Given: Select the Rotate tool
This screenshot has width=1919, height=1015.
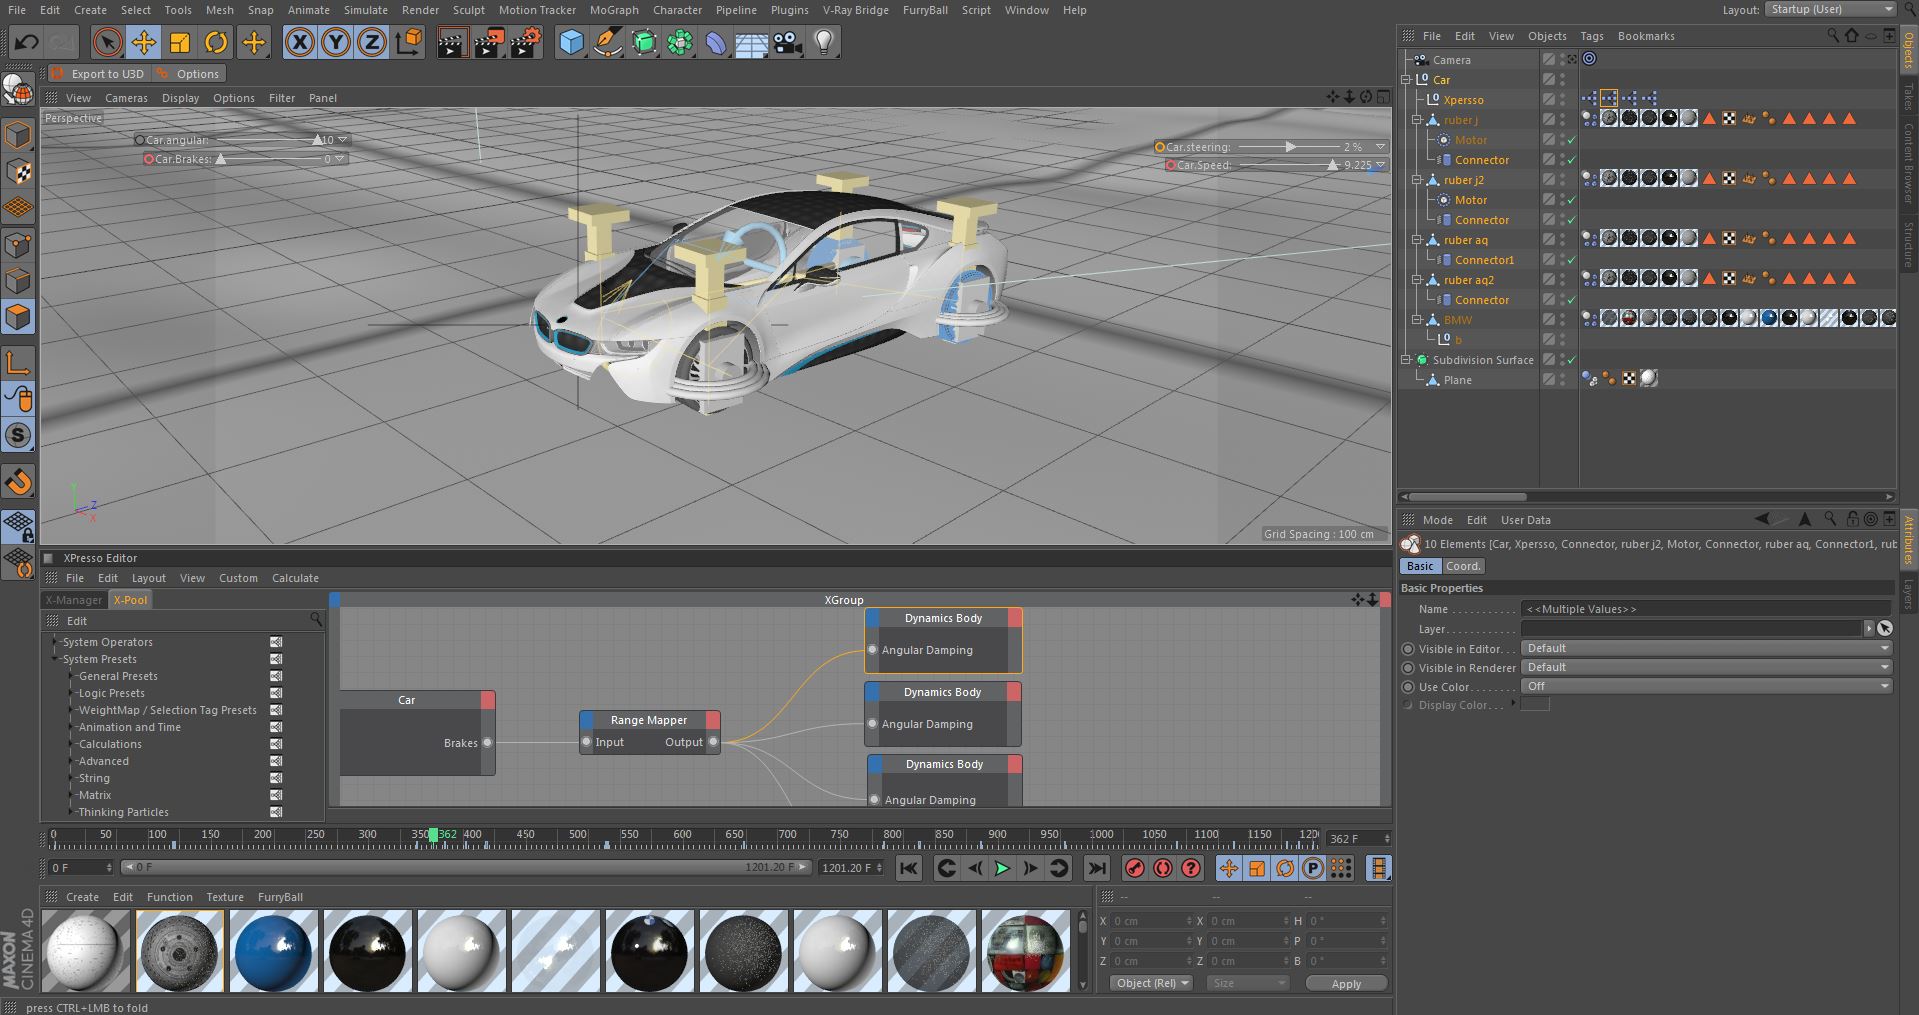Looking at the screenshot, I should pyautogui.click(x=216, y=42).
